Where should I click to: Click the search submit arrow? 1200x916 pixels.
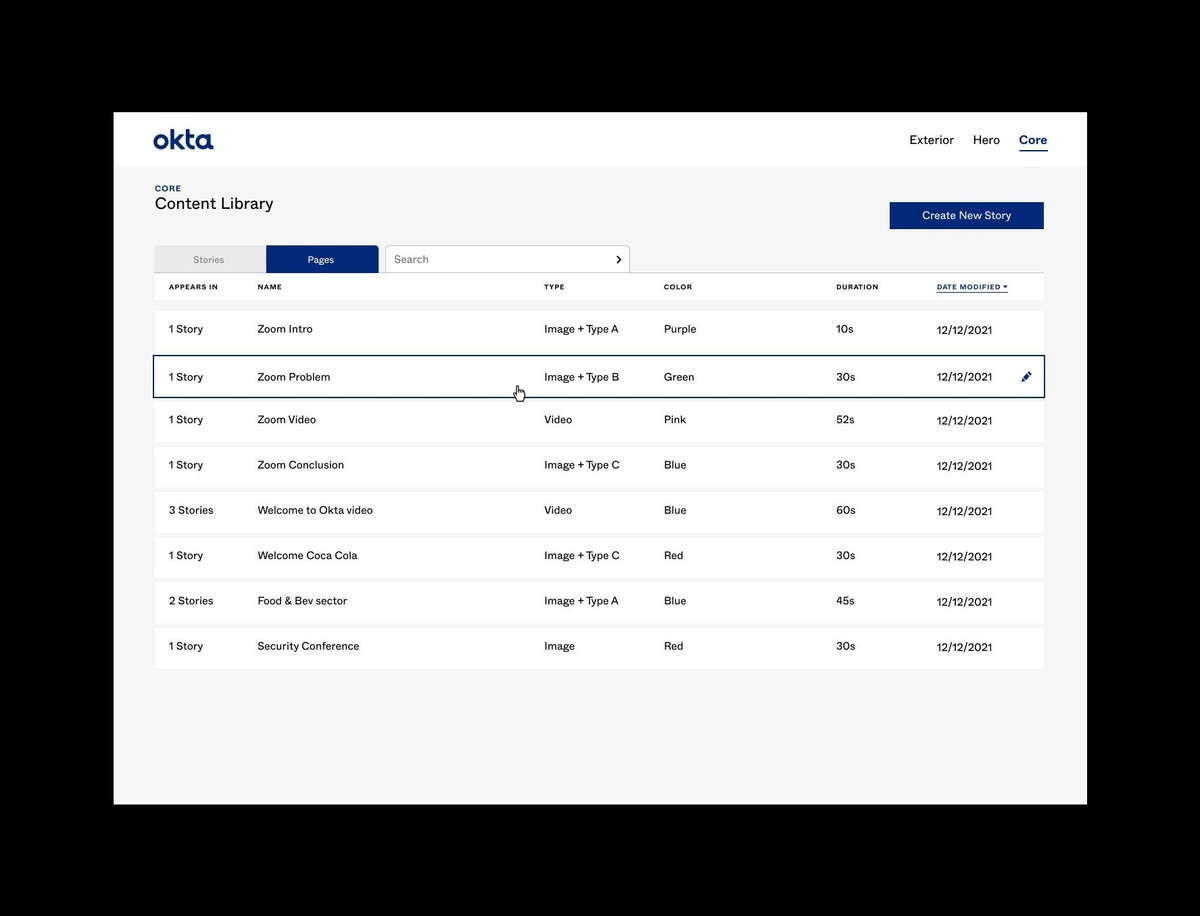pos(619,259)
